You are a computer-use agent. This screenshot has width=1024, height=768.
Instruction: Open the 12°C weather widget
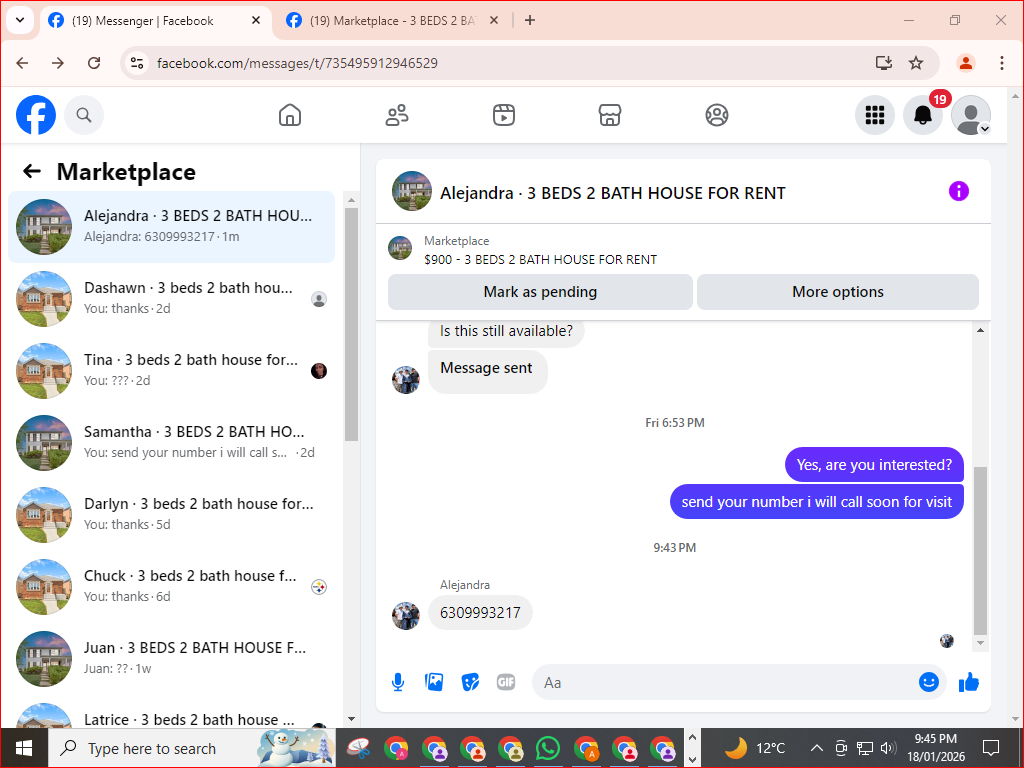click(755, 748)
